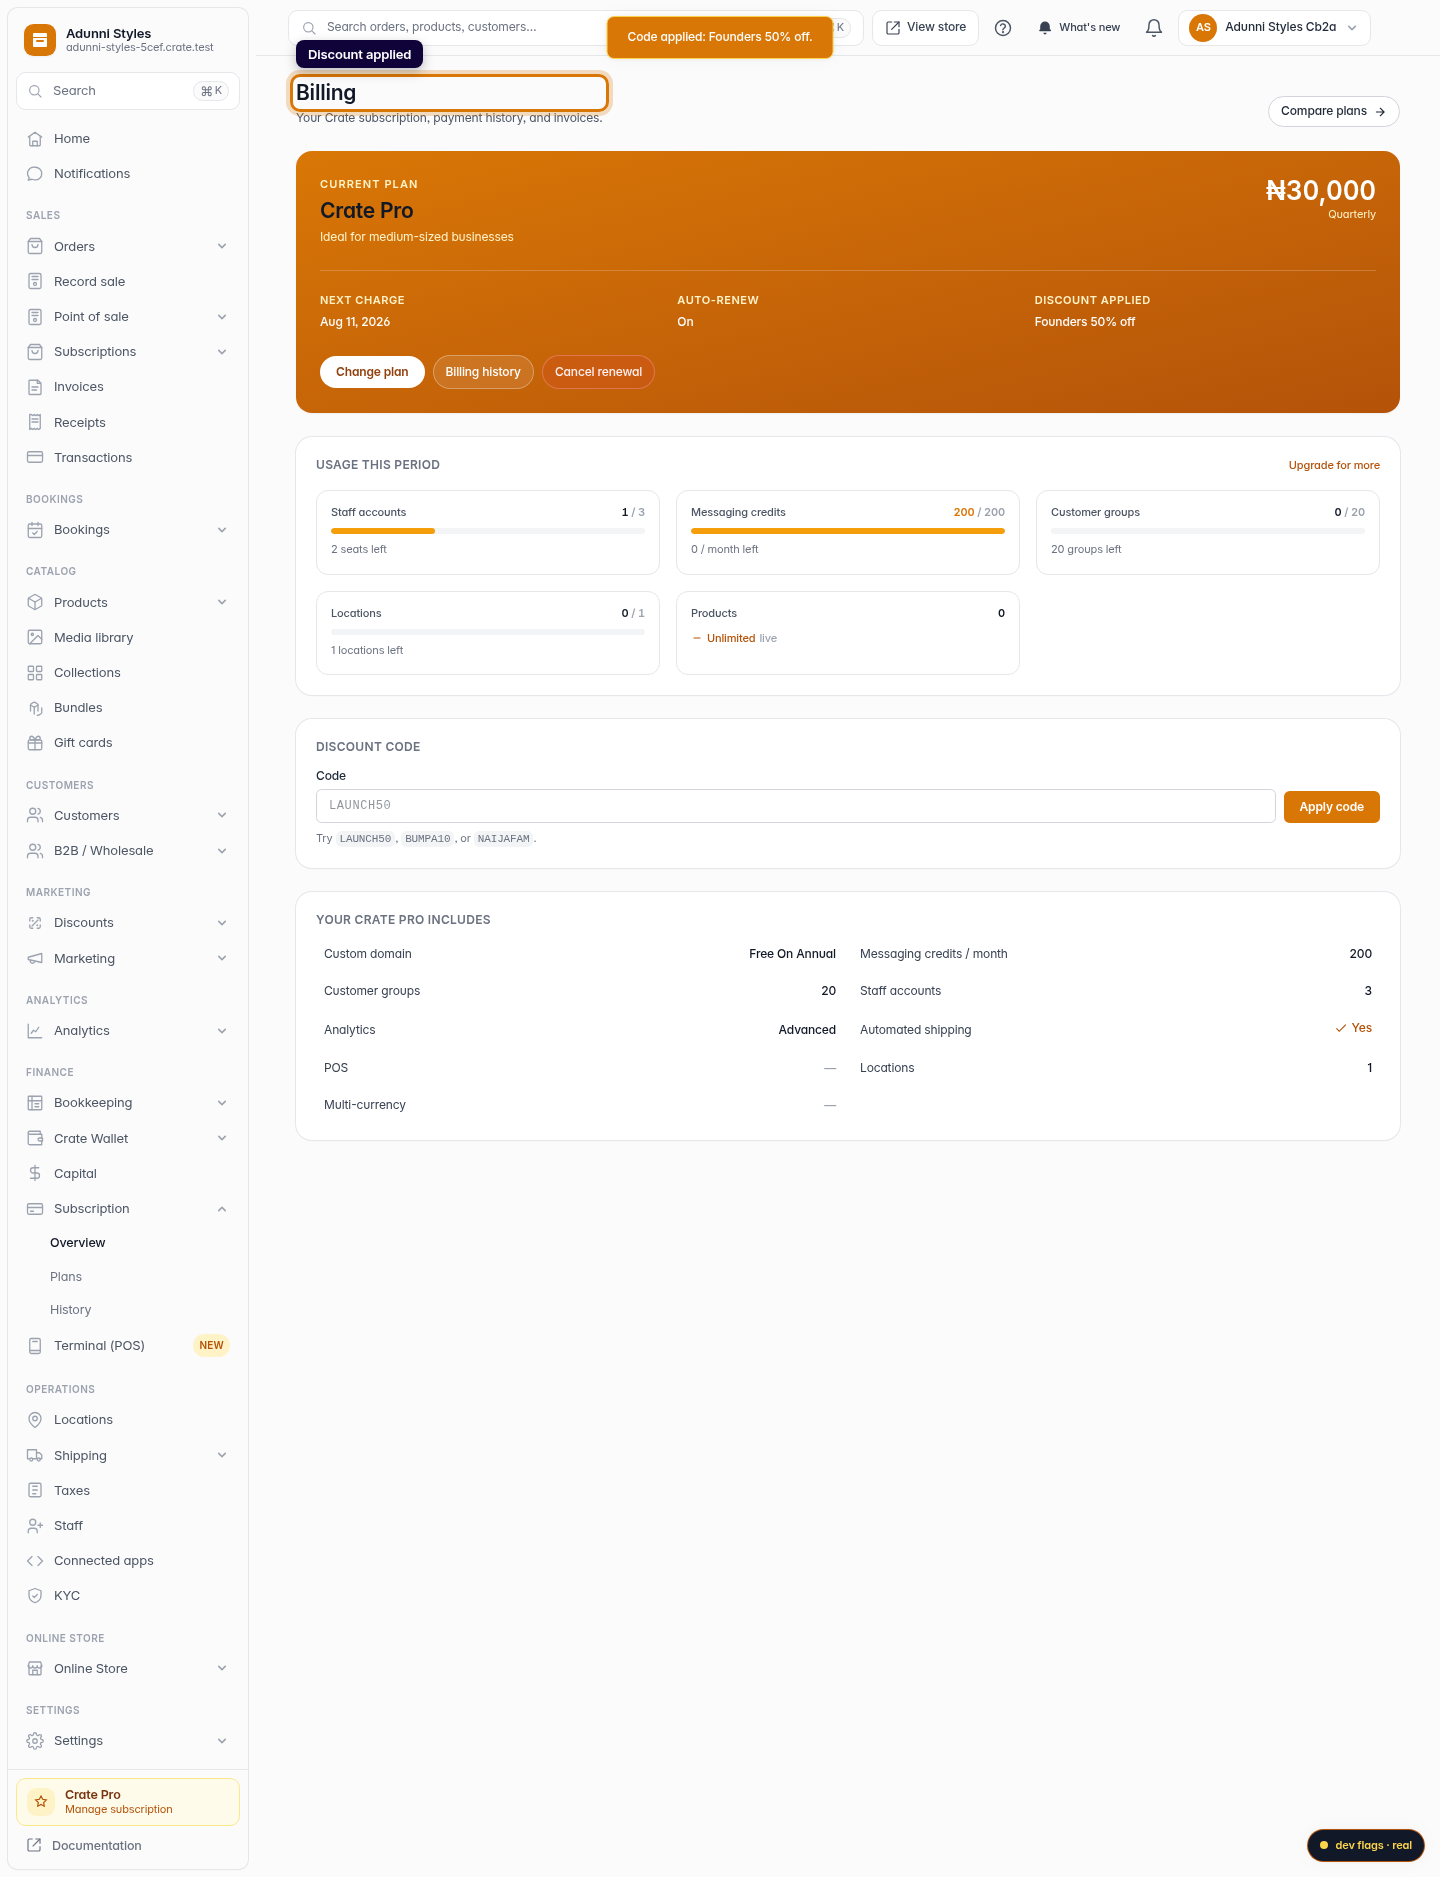
Task: Click the Change plan button
Action: 372,372
